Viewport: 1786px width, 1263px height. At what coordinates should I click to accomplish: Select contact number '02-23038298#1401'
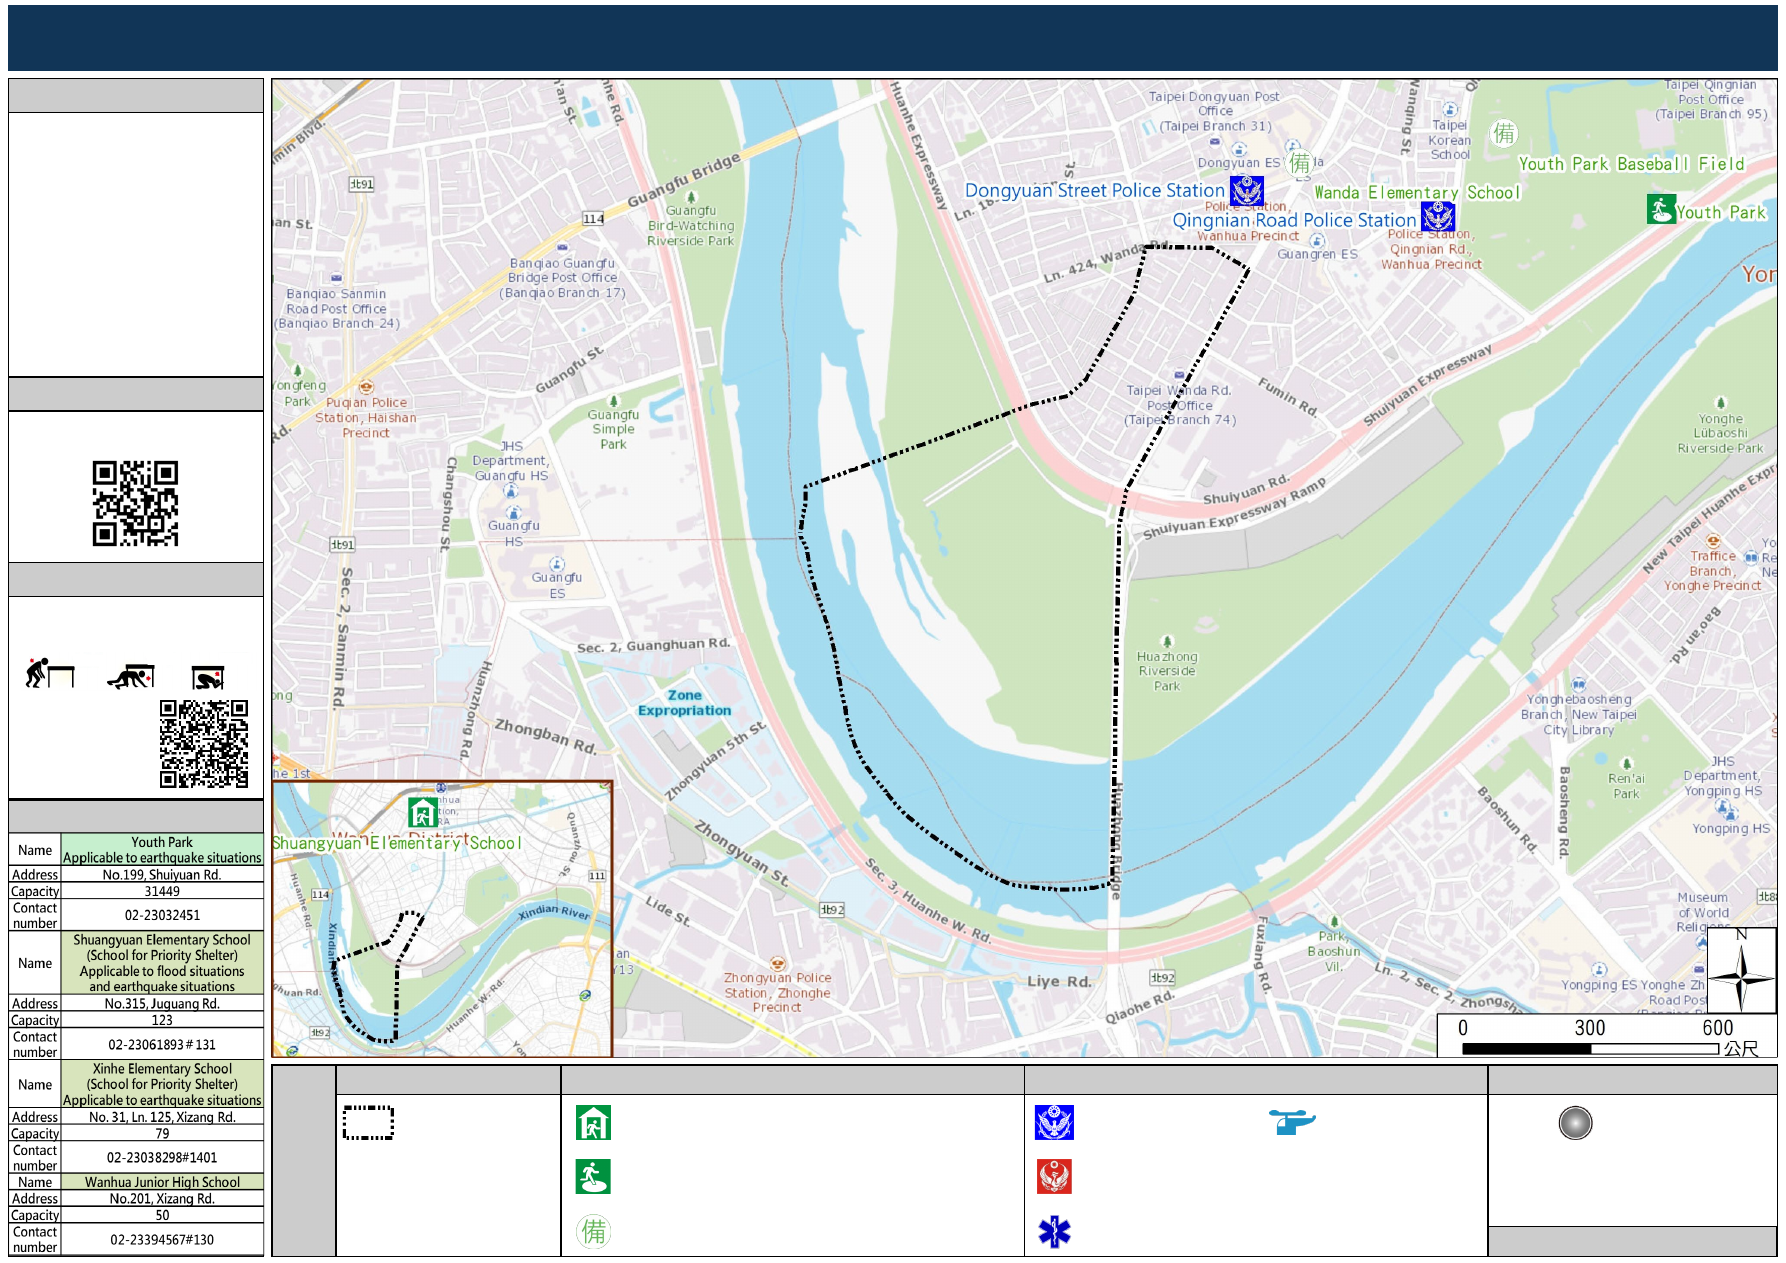click(x=162, y=1157)
